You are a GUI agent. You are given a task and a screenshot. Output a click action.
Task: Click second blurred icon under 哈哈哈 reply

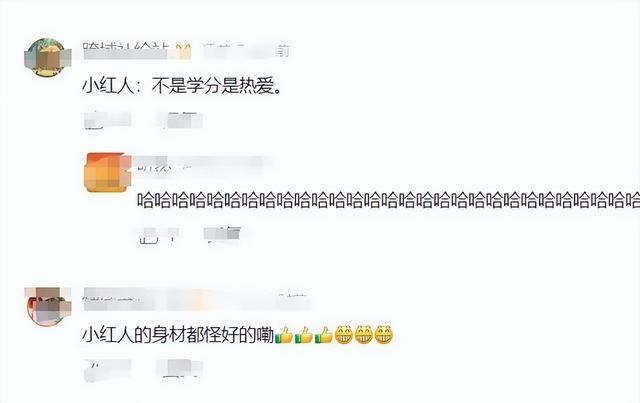(x=222, y=234)
